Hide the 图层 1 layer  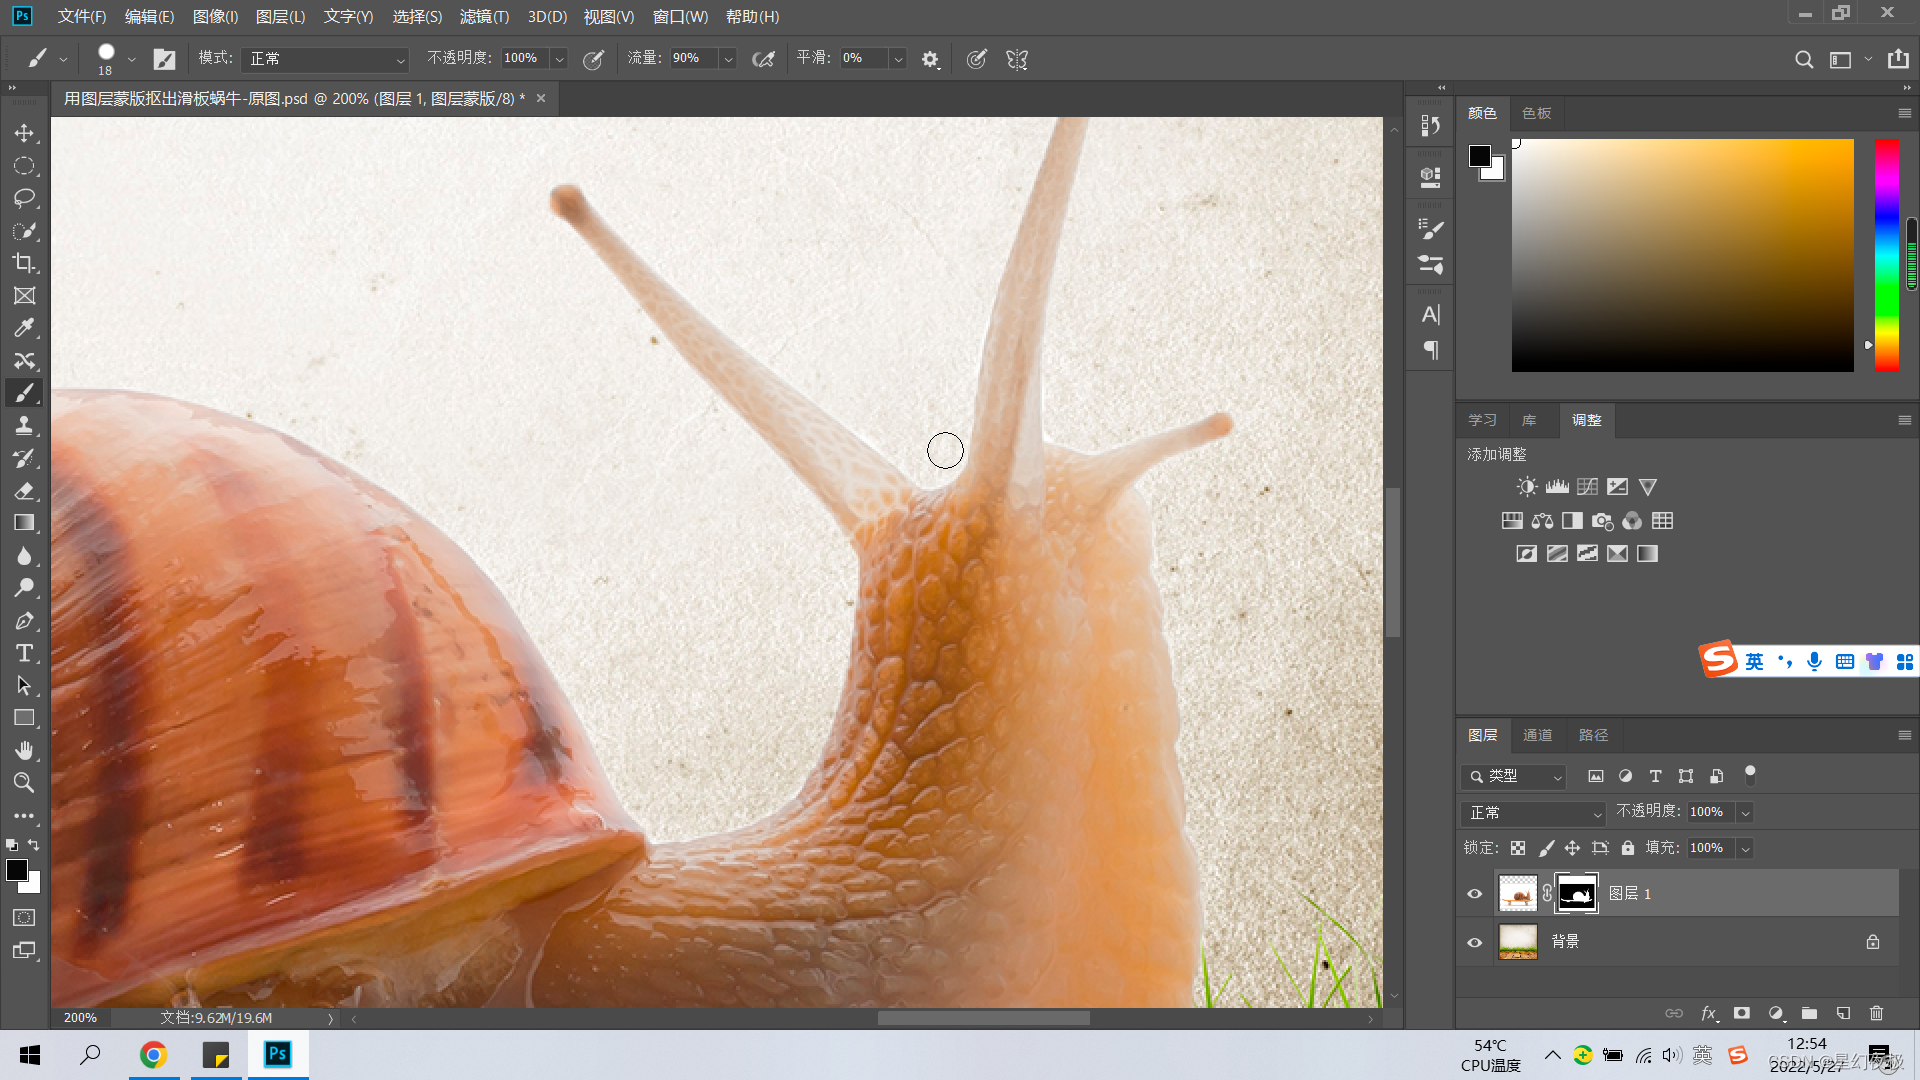[x=1474, y=894]
